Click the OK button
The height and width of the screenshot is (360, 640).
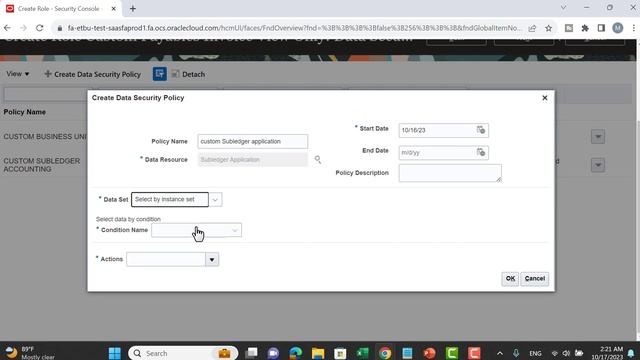pos(510,279)
